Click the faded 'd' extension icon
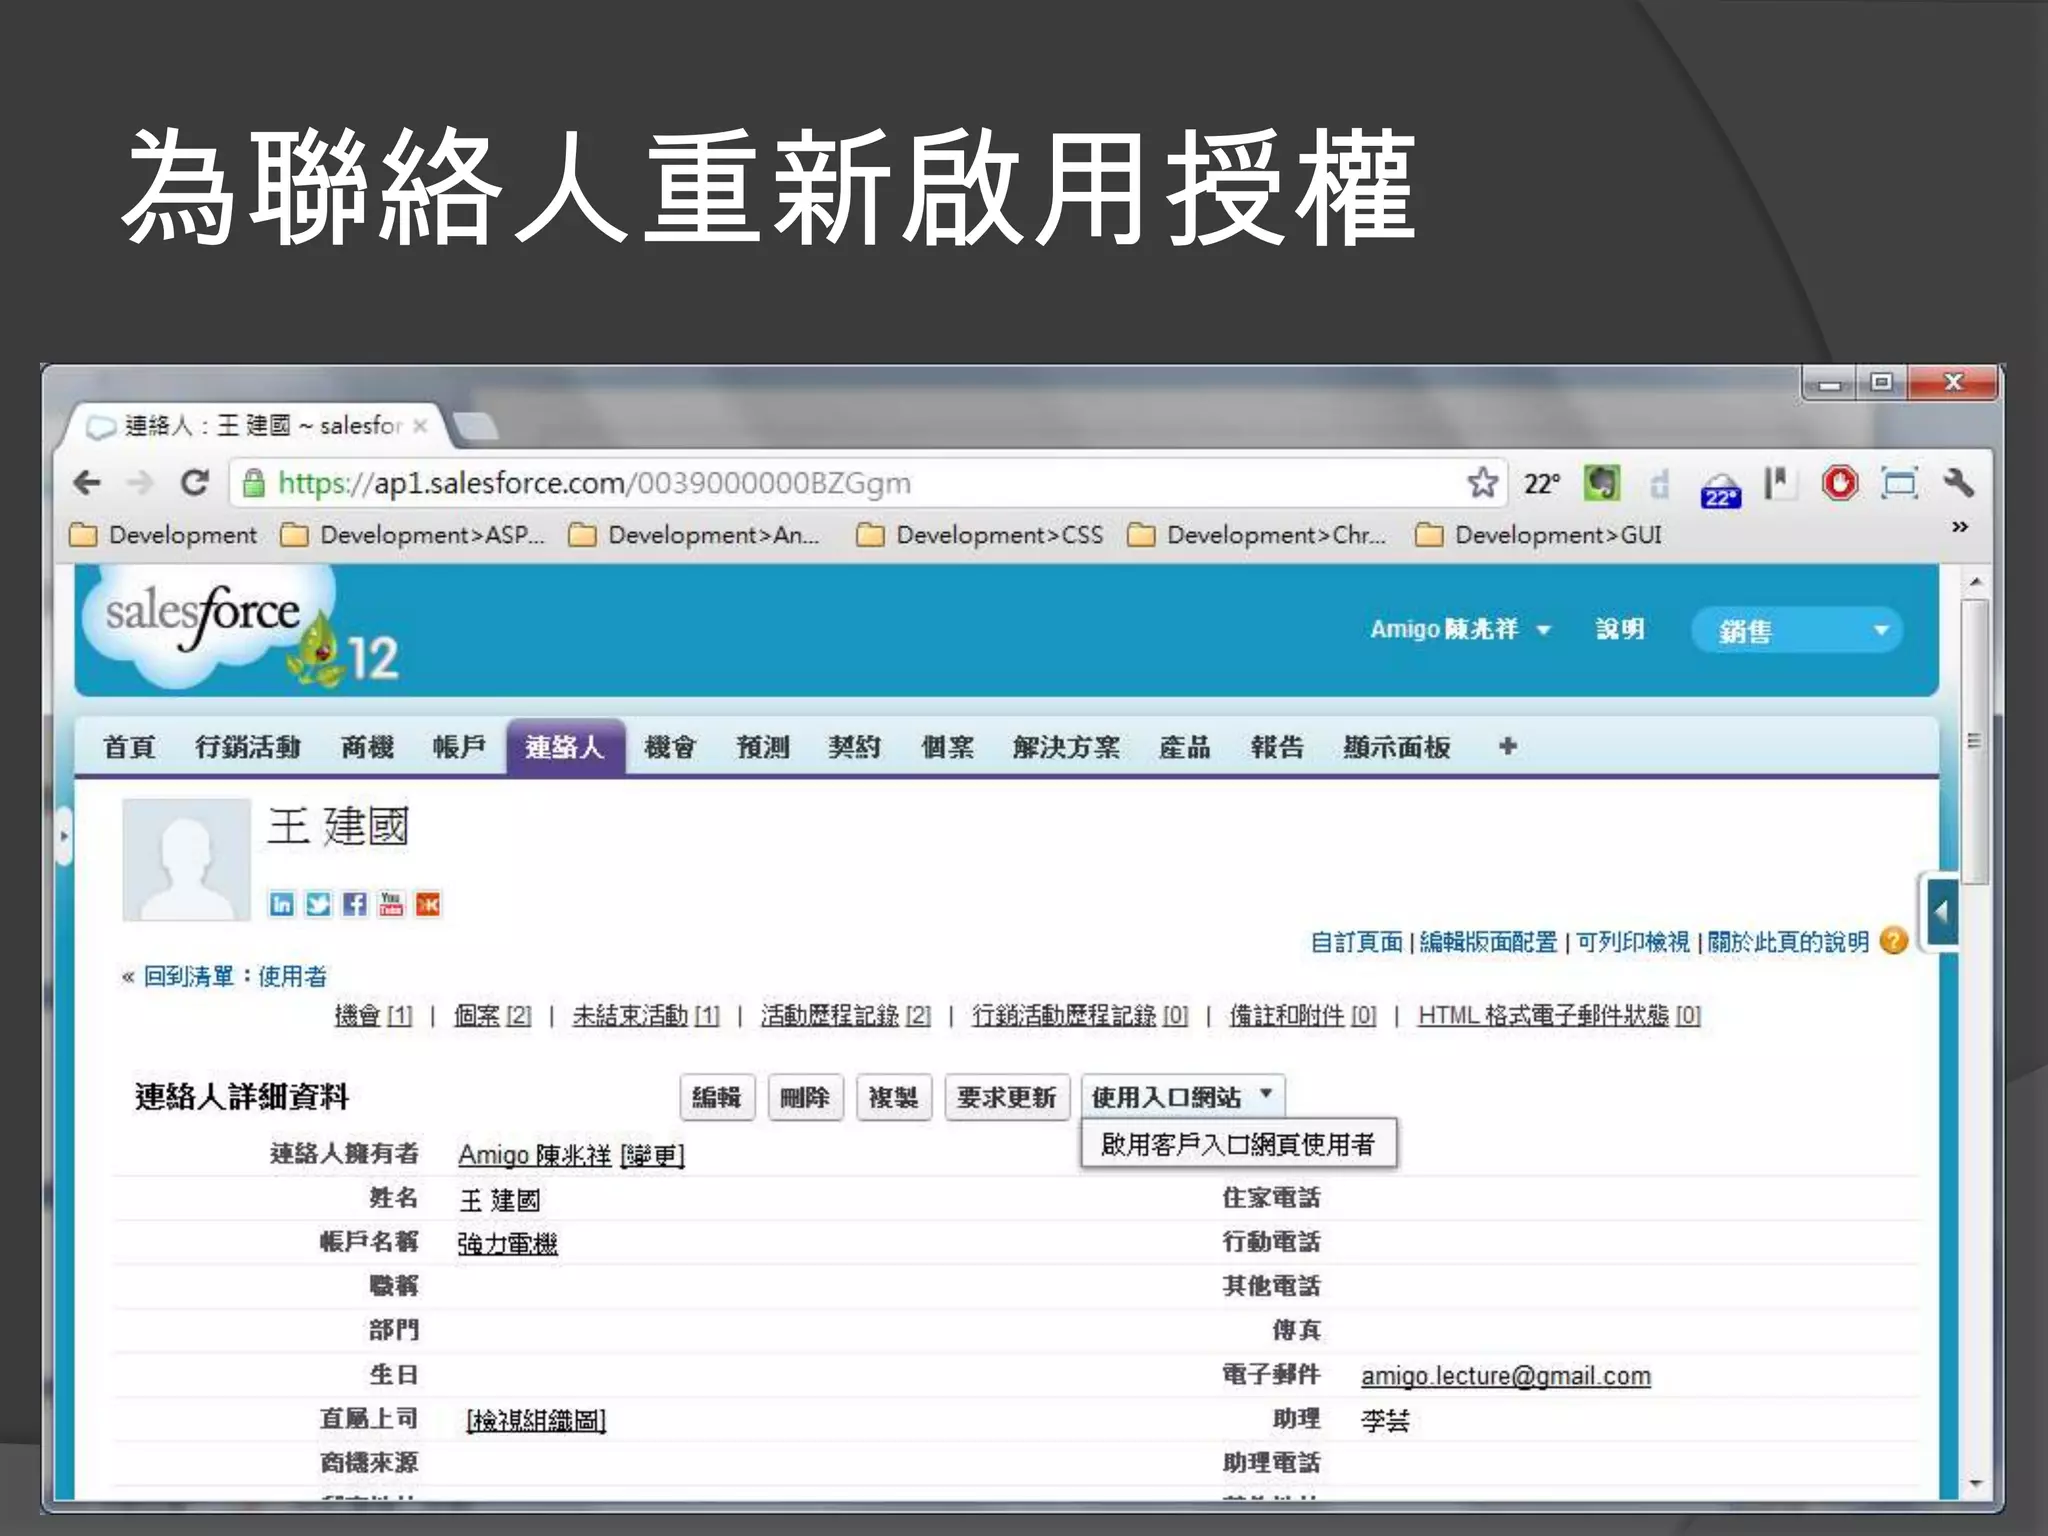The height and width of the screenshot is (1536, 2048). [x=1660, y=483]
